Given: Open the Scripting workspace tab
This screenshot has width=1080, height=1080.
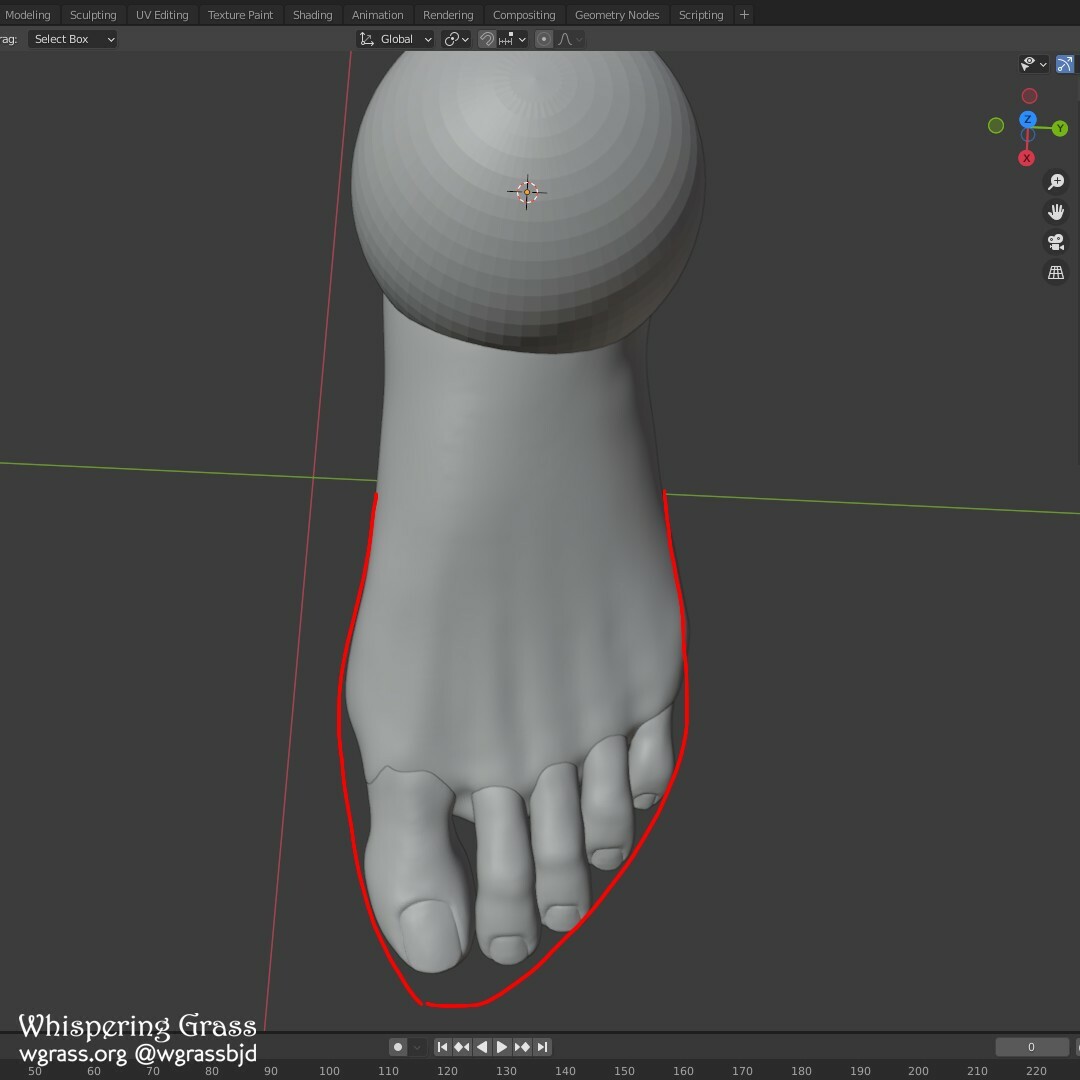Looking at the screenshot, I should point(701,14).
